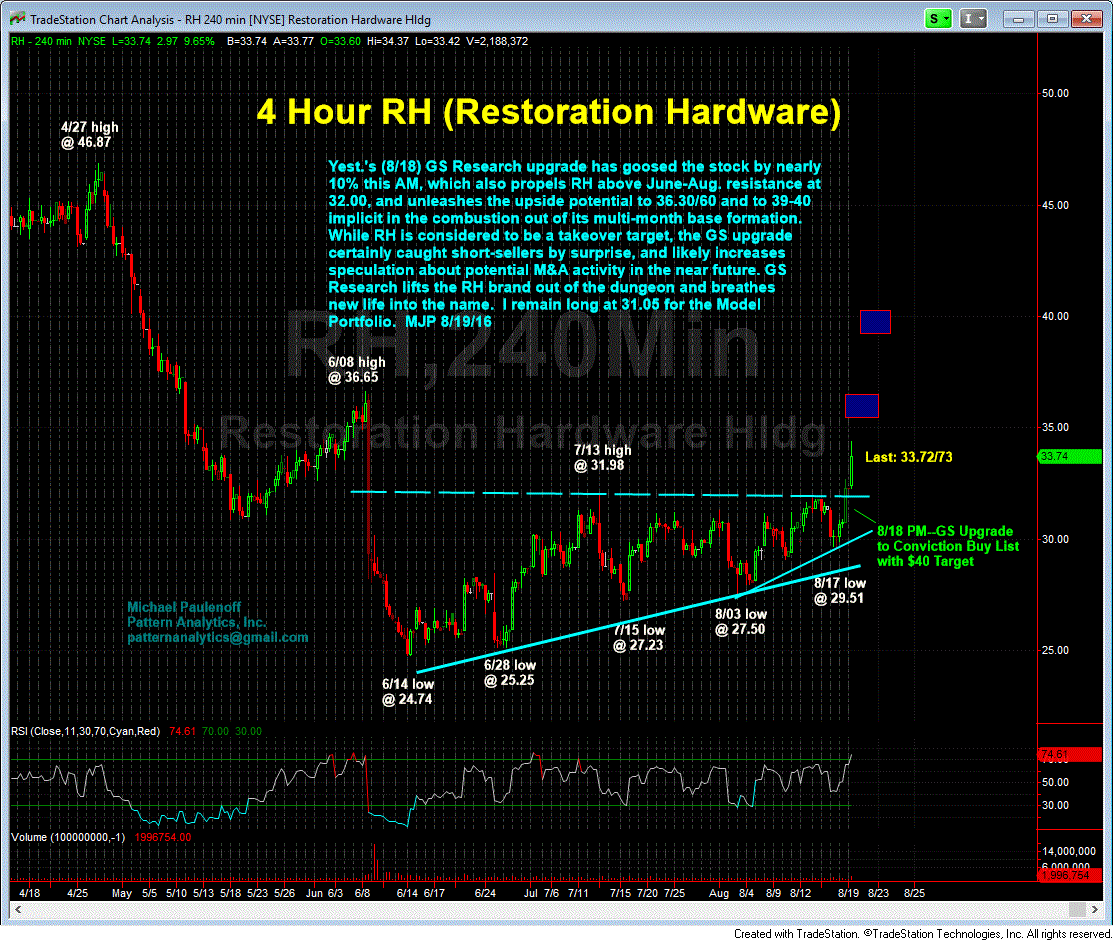The width and height of the screenshot is (1113, 940).
Task: Click the 'Volume (100000000,-1)' indicator label
Action: 67,837
